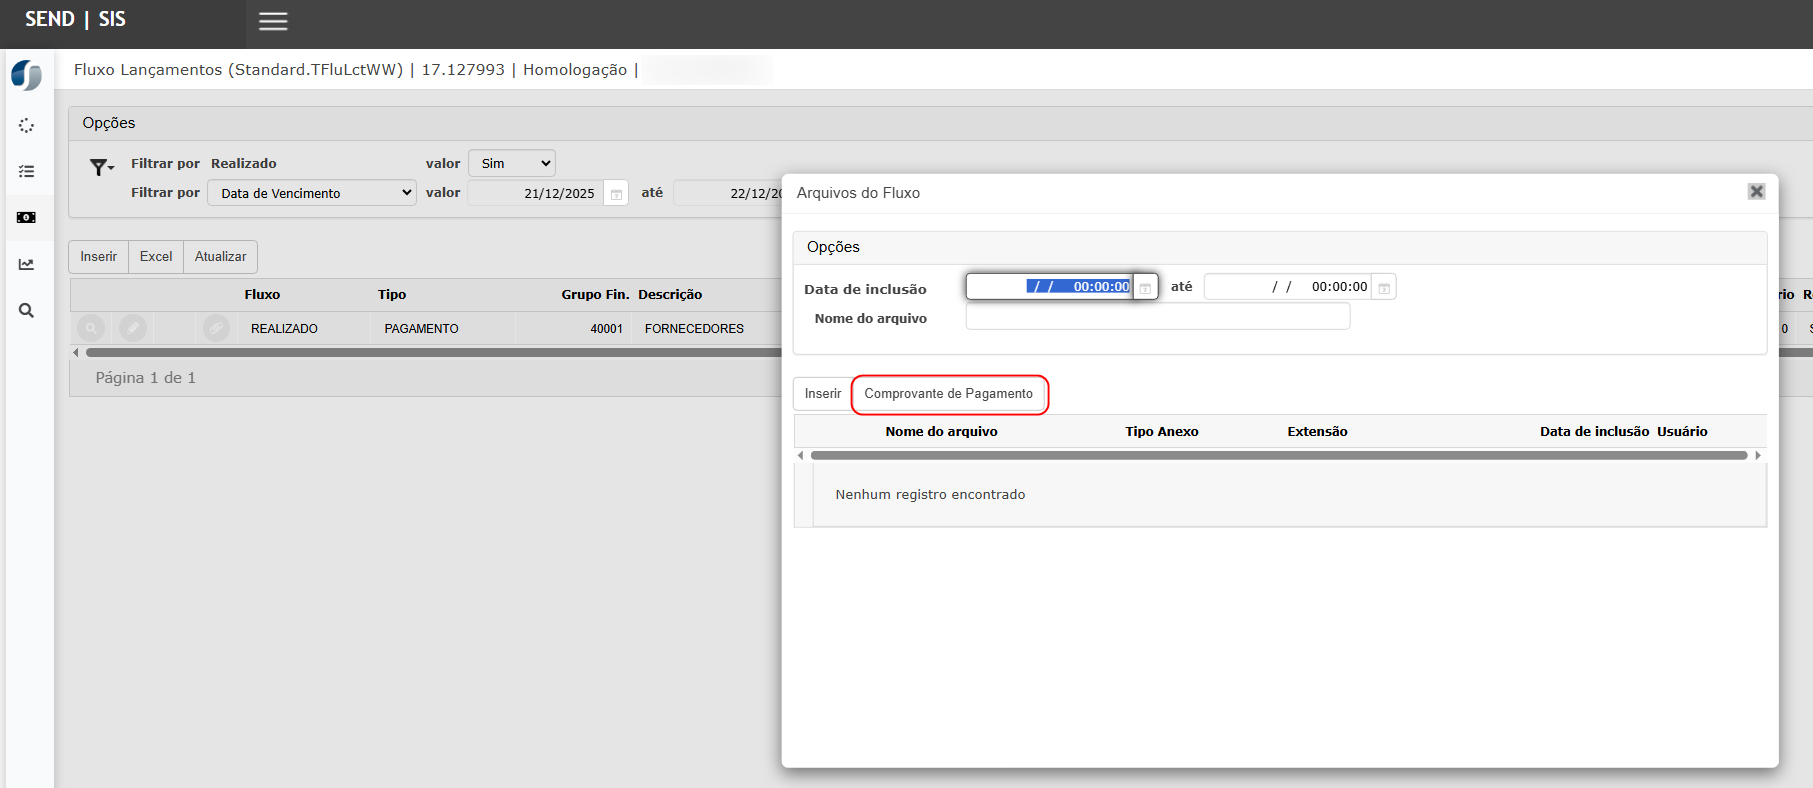Expand the funnel filter dropdown
1813x788 pixels.
pos(101,167)
